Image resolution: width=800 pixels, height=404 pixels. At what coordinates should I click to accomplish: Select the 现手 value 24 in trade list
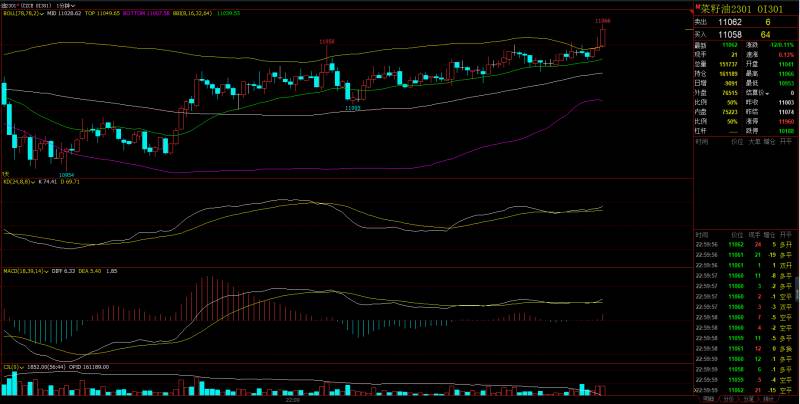[757, 244]
